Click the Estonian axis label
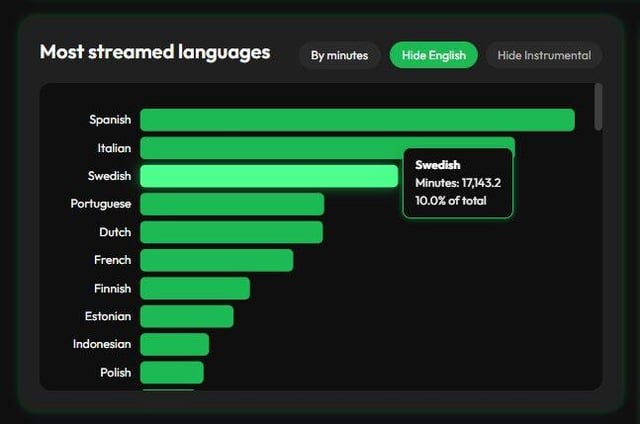The width and height of the screenshot is (640, 424). point(107,316)
